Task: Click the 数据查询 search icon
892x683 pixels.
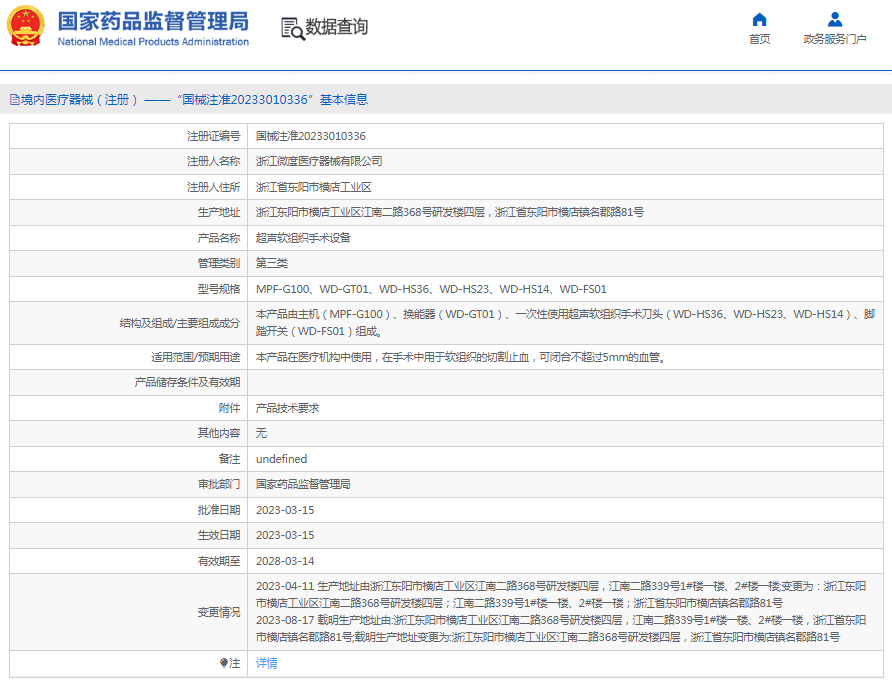Action: click(x=293, y=28)
